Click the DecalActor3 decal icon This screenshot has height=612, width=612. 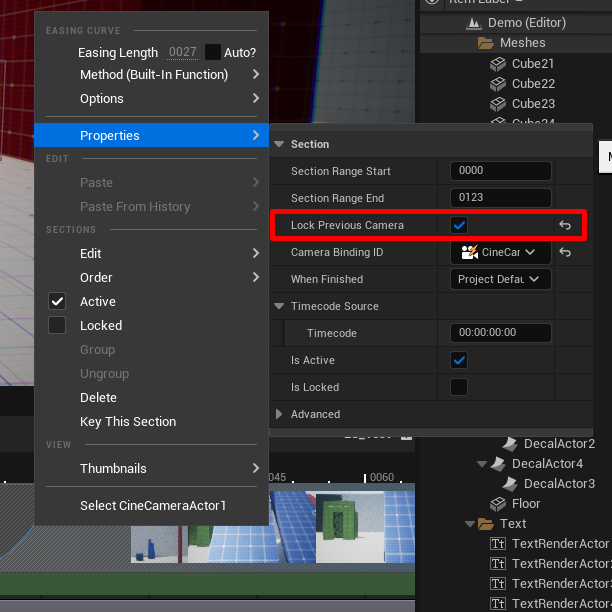tap(510, 484)
